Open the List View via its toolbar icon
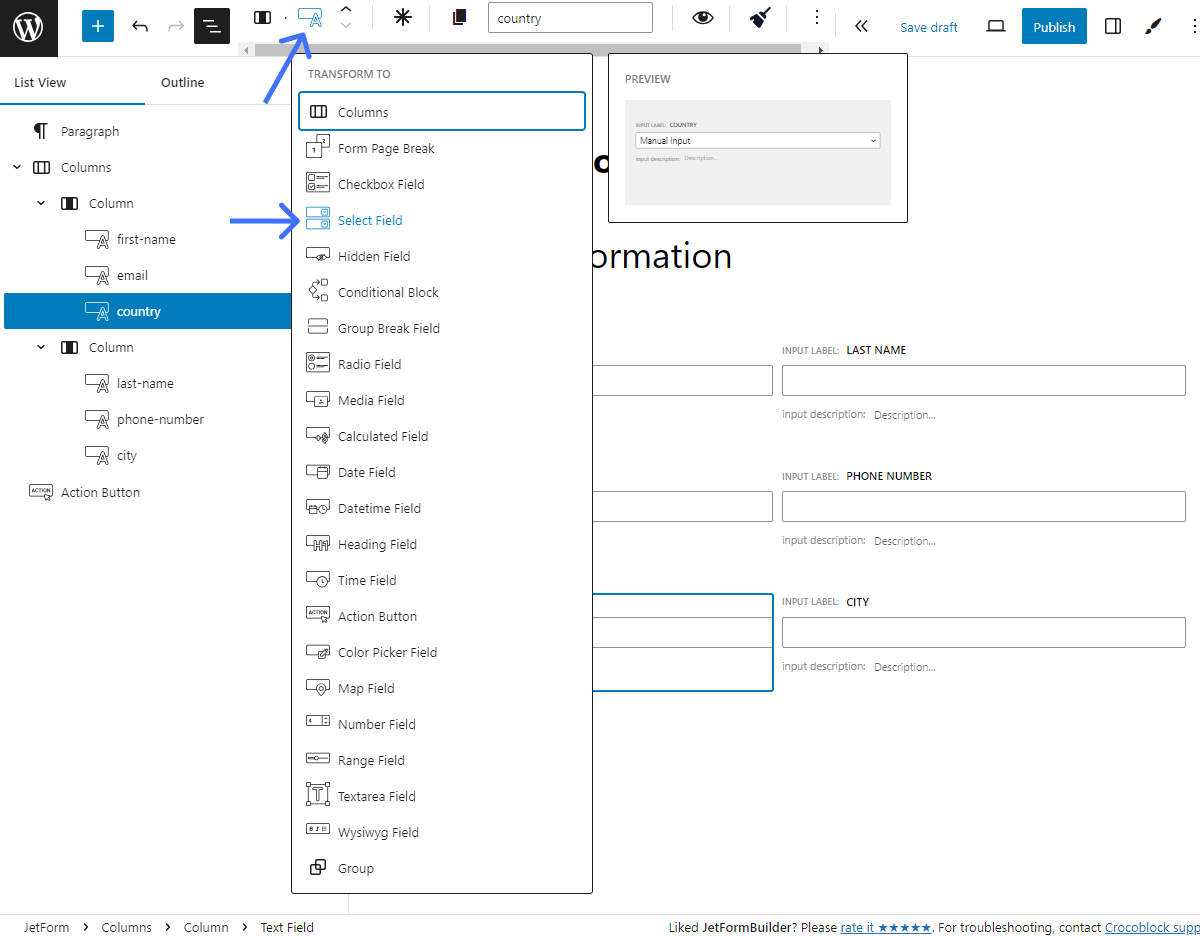1200x936 pixels. 211,26
